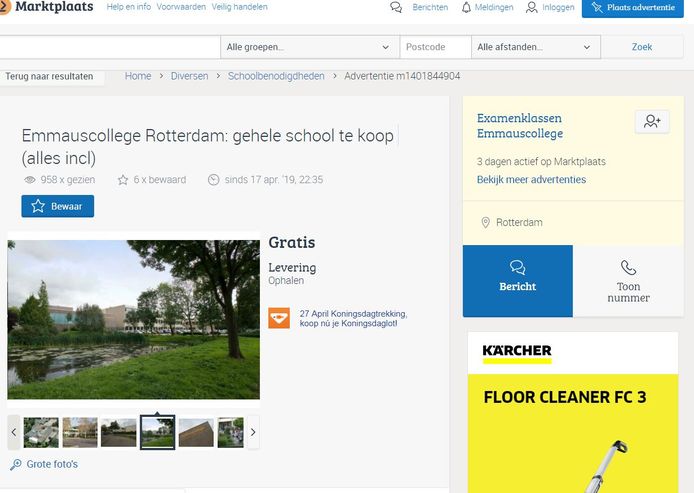Click the Gratis price text
This screenshot has height=493, width=694.
coord(292,243)
